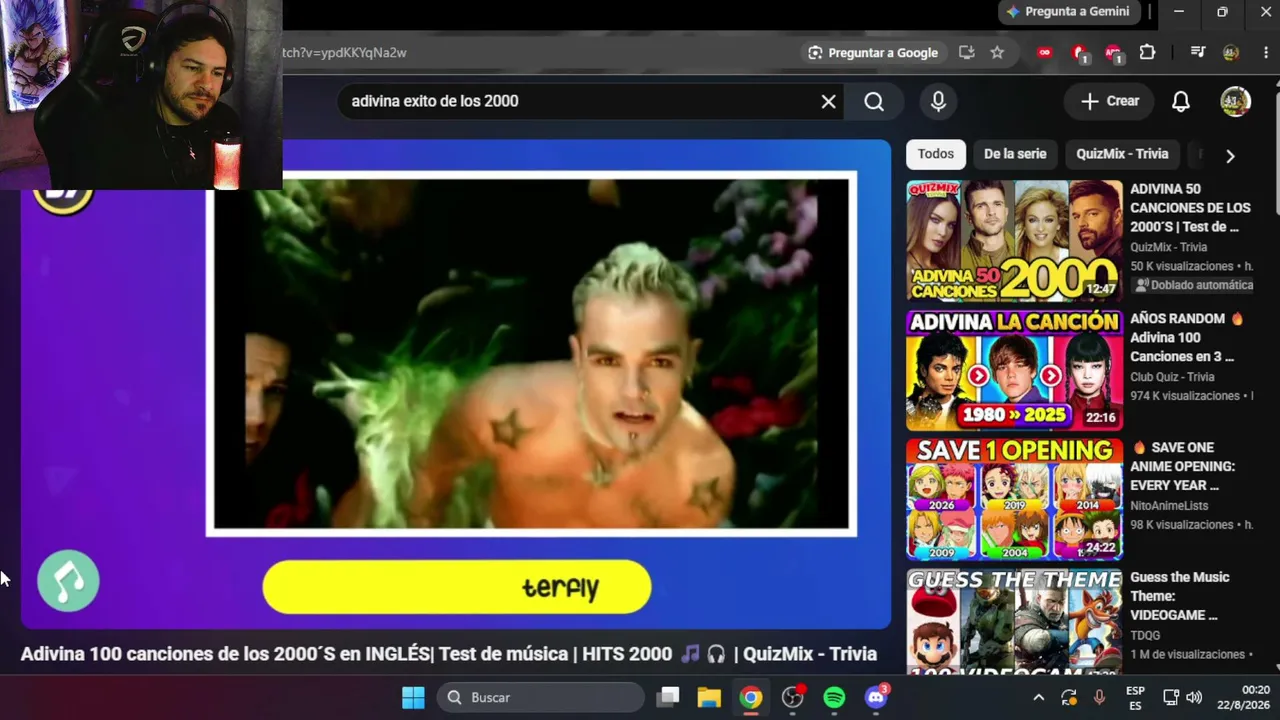Open the red flame extension with badge

click(x=1079, y=54)
